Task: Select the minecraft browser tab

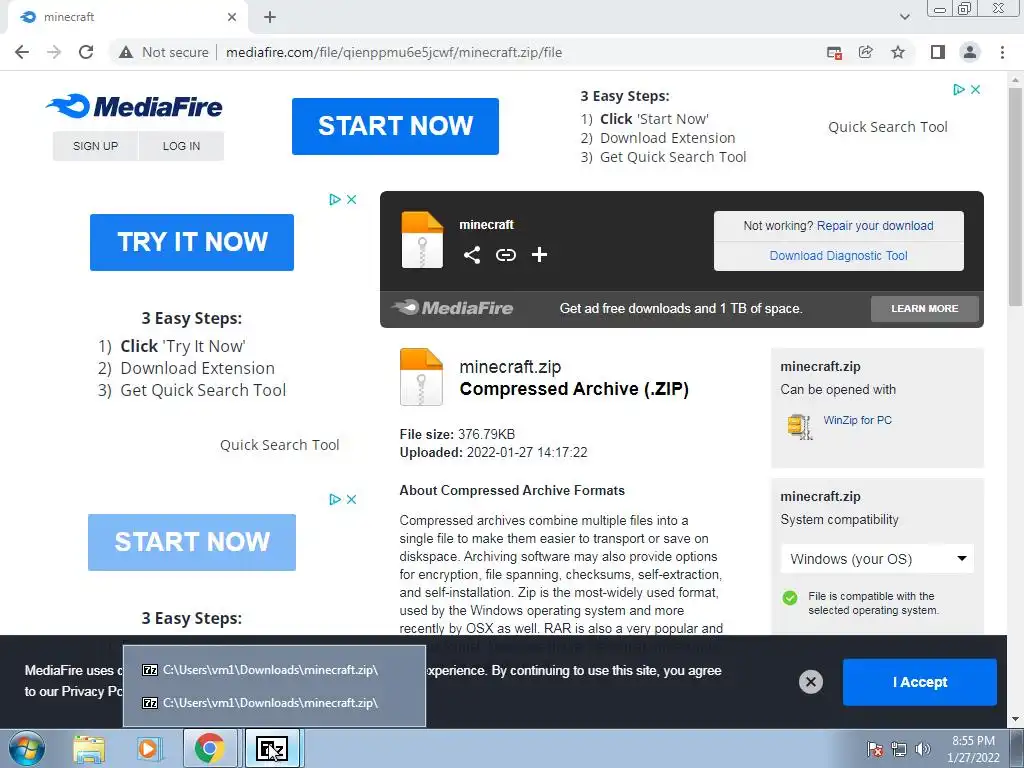Action: pos(127,18)
